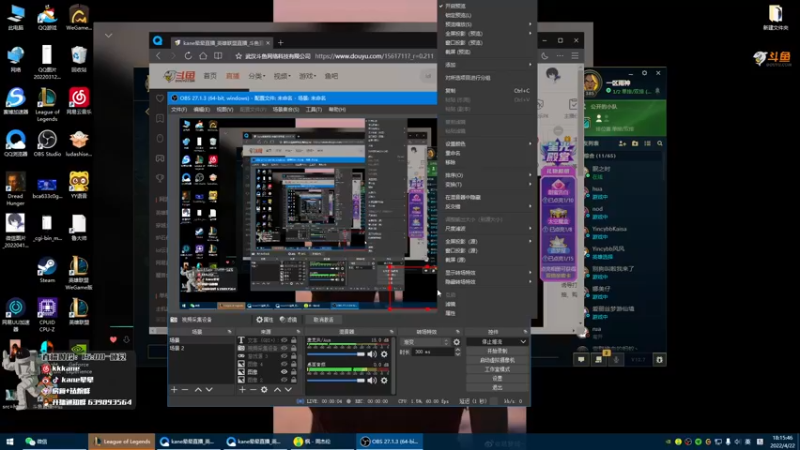
Task: Click the add friend icon in League client
Action: 622,144
